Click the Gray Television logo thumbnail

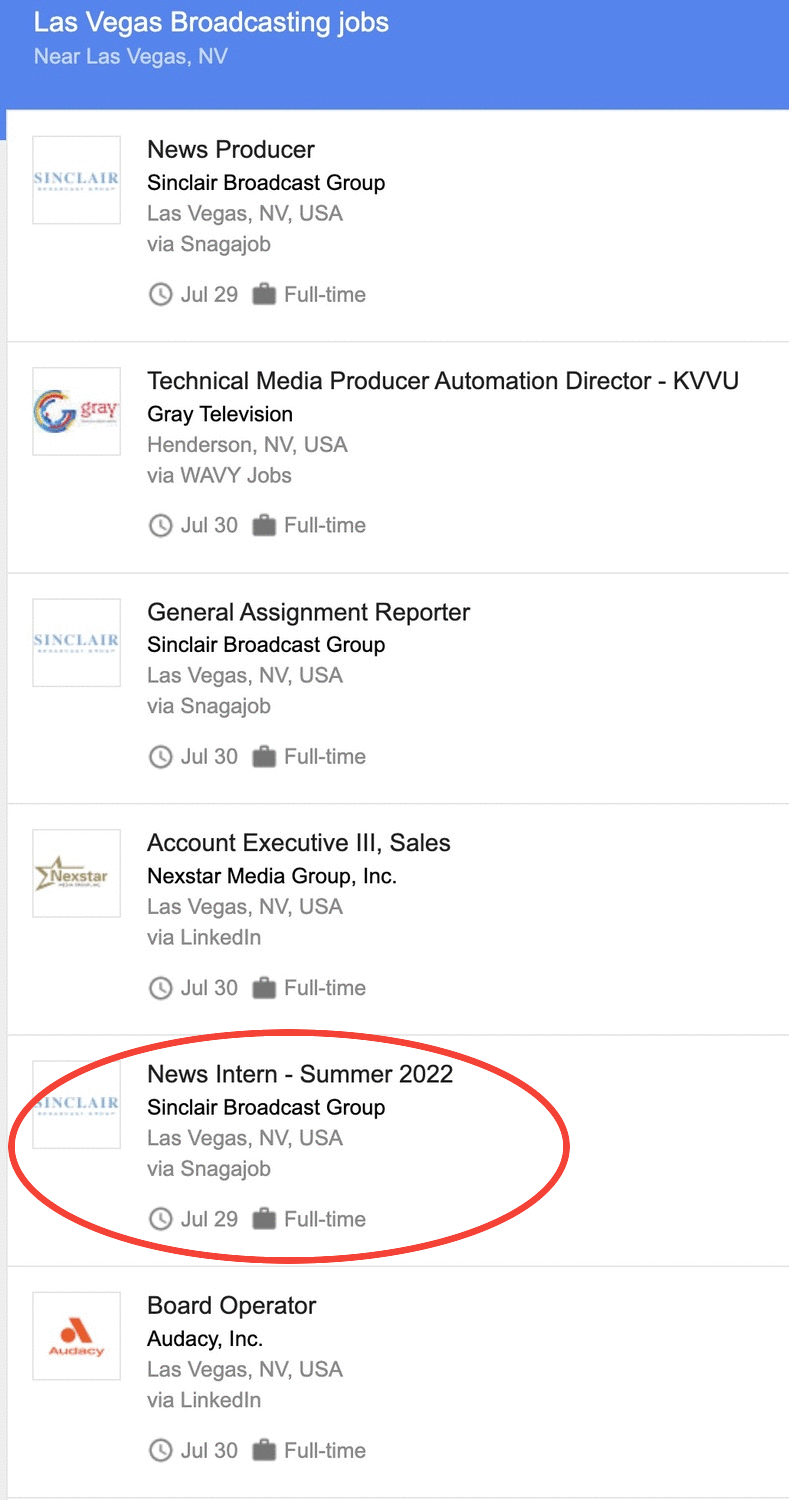click(x=77, y=411)
